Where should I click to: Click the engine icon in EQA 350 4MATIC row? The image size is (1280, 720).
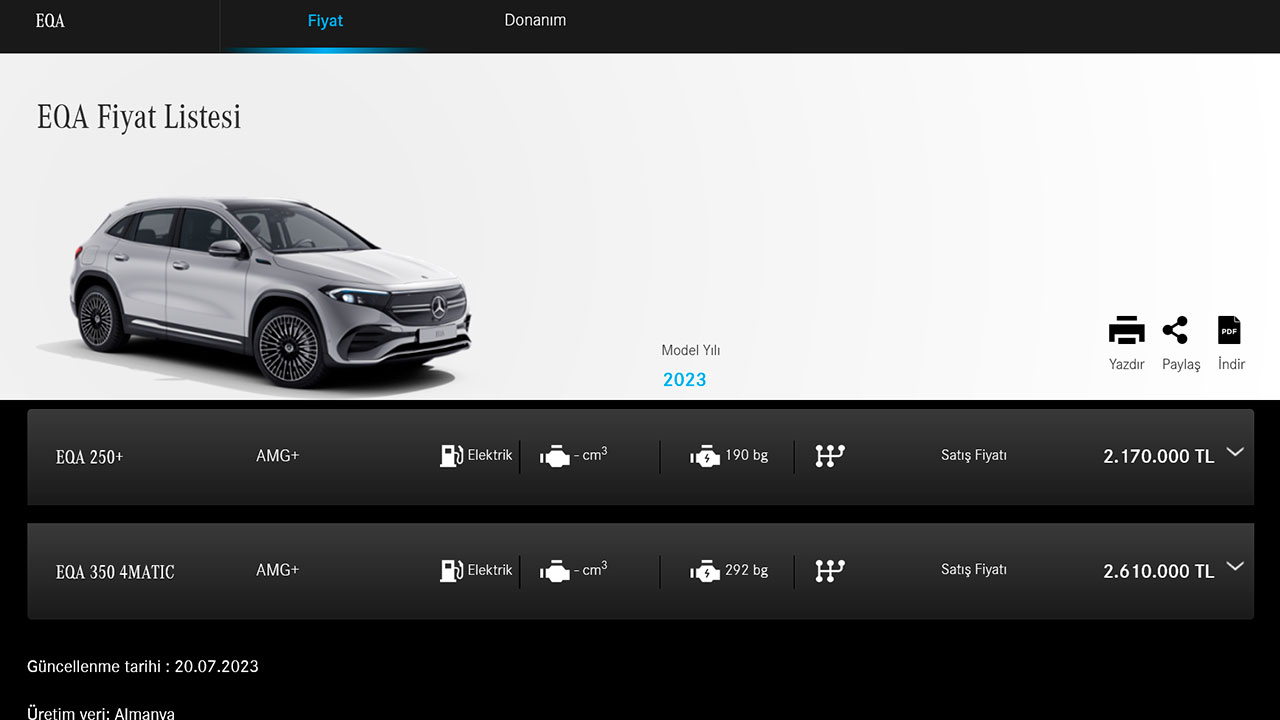pyautogui.click(x=554, y=572)
